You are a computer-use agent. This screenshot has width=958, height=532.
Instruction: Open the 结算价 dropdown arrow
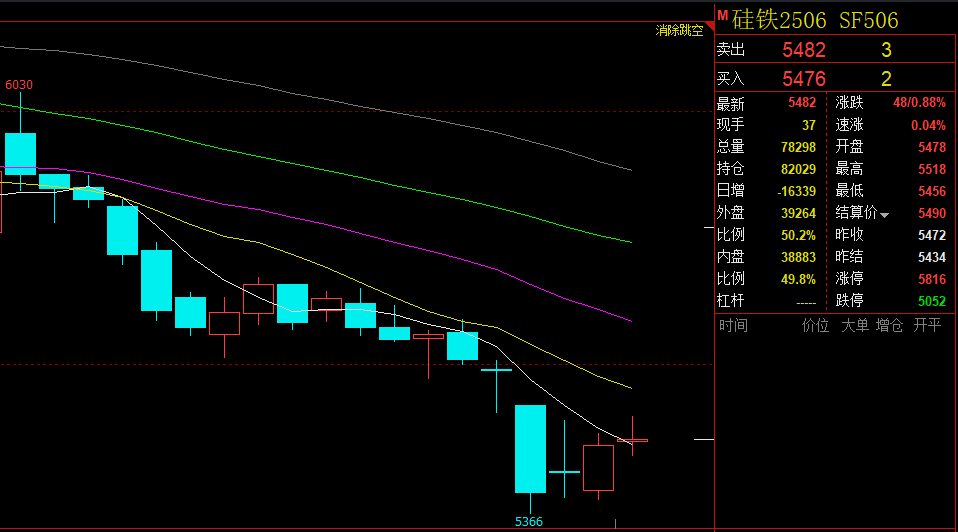coord(884,215)
